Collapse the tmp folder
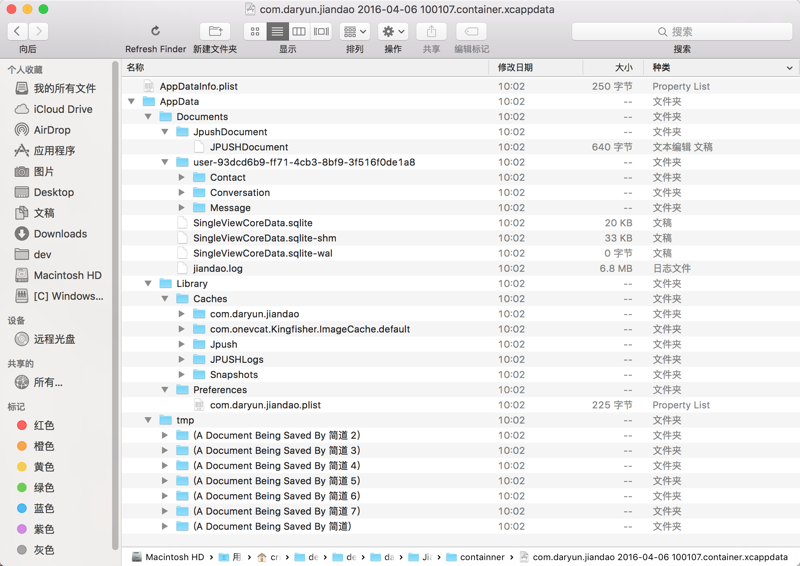 coord(148,420)
